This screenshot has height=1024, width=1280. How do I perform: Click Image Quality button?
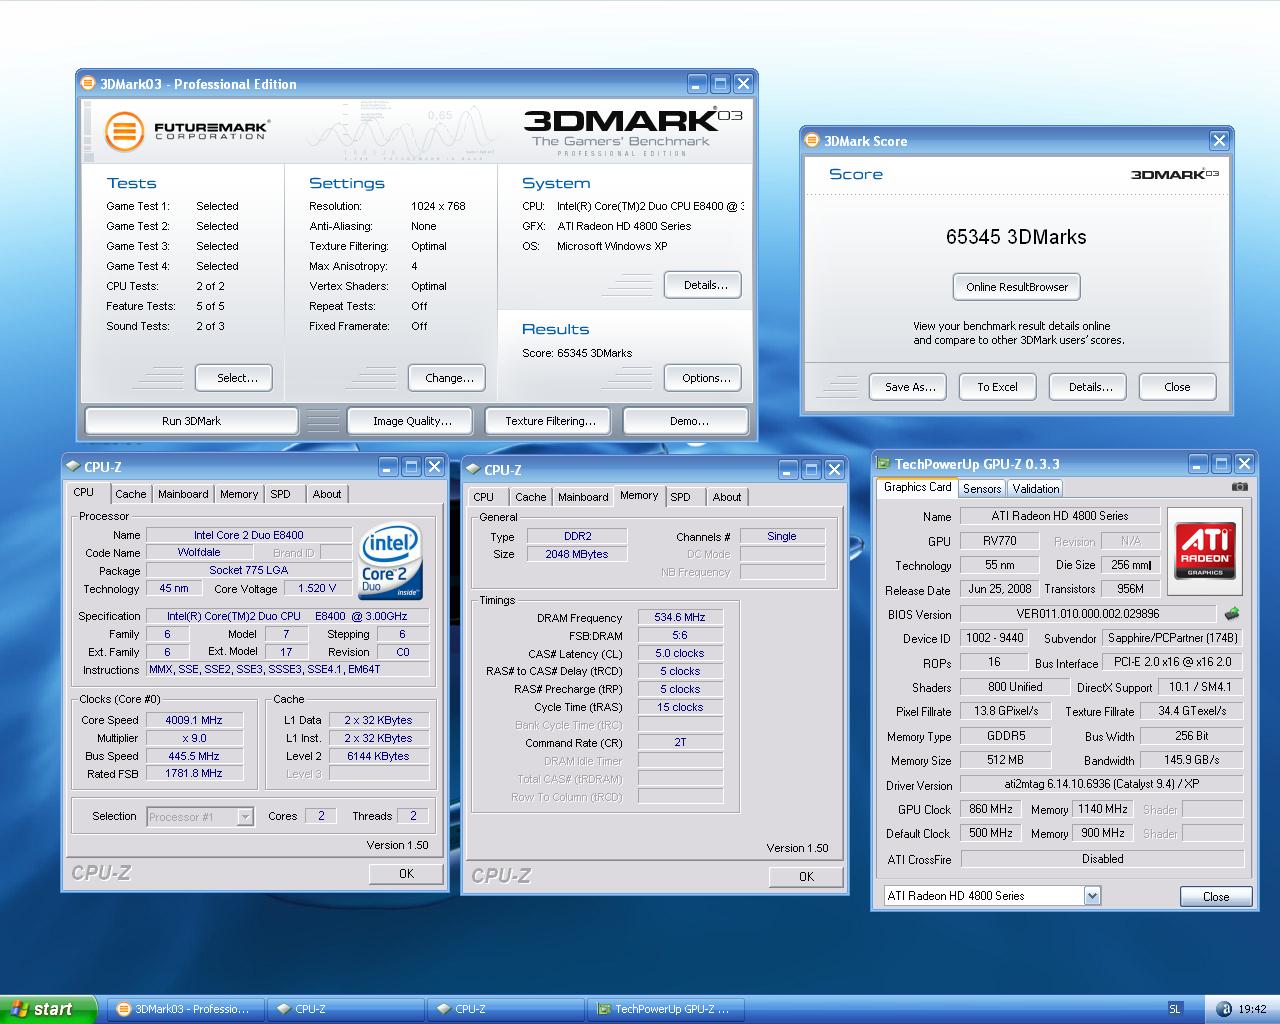tap(412, 421)
